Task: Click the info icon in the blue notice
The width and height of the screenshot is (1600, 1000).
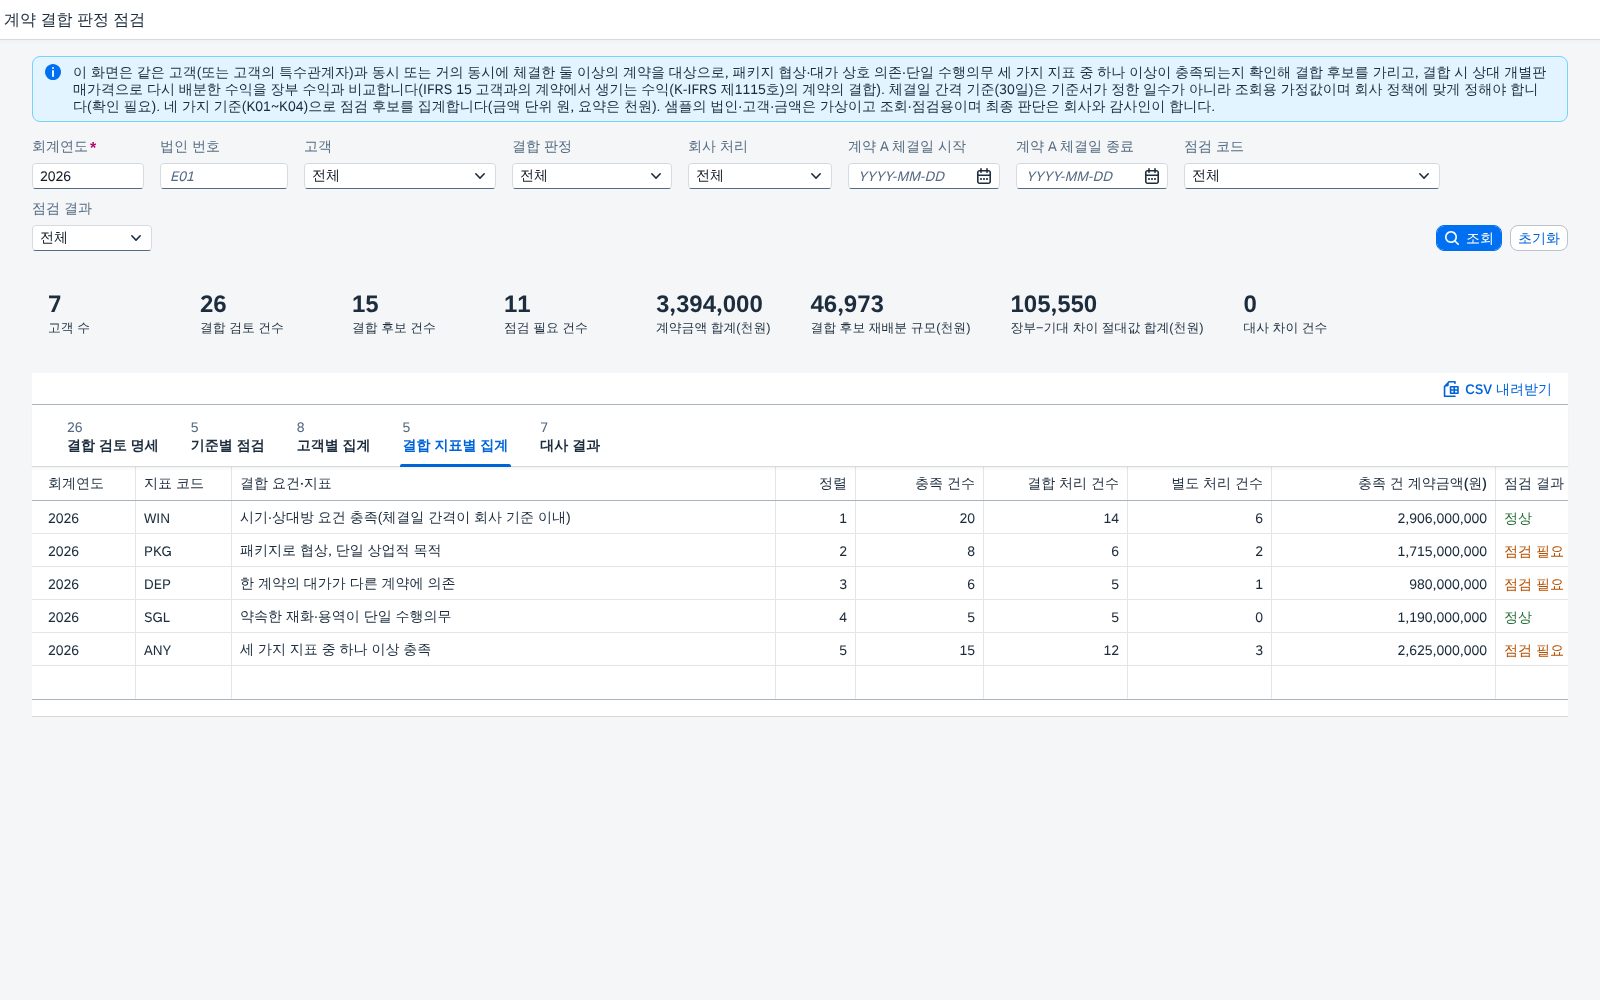Action: pos(53,72)
